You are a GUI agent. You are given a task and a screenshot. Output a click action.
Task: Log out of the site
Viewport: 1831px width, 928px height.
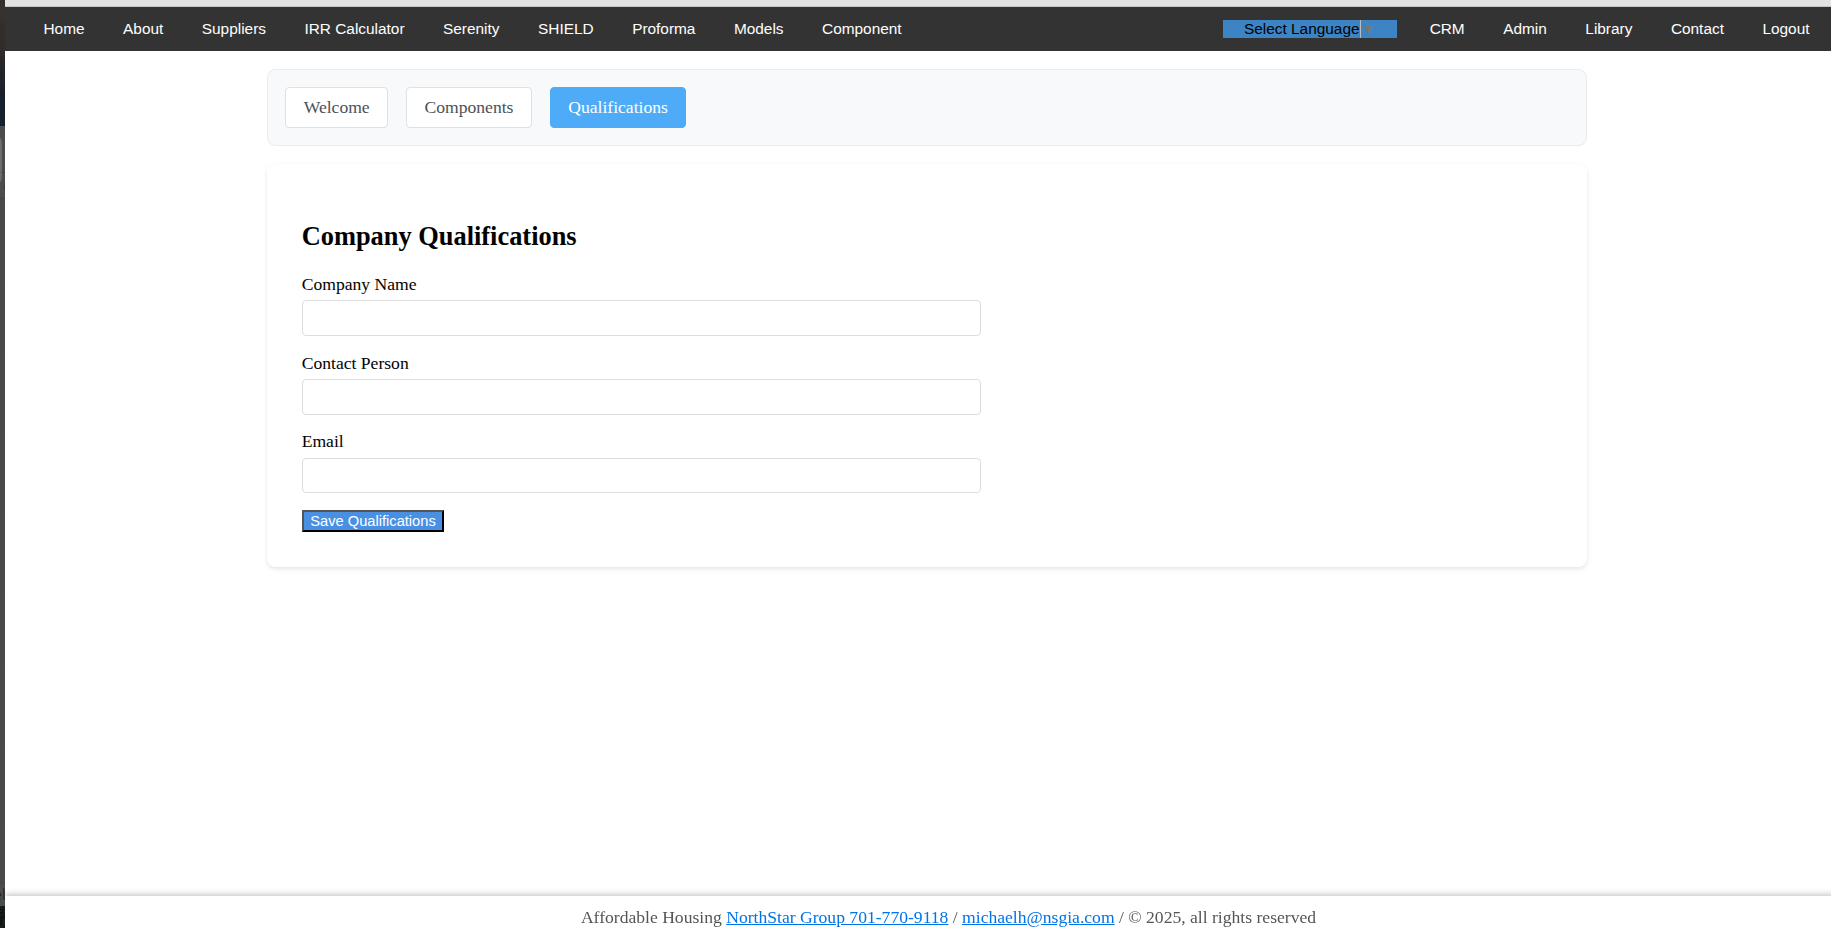point(1785,29)
